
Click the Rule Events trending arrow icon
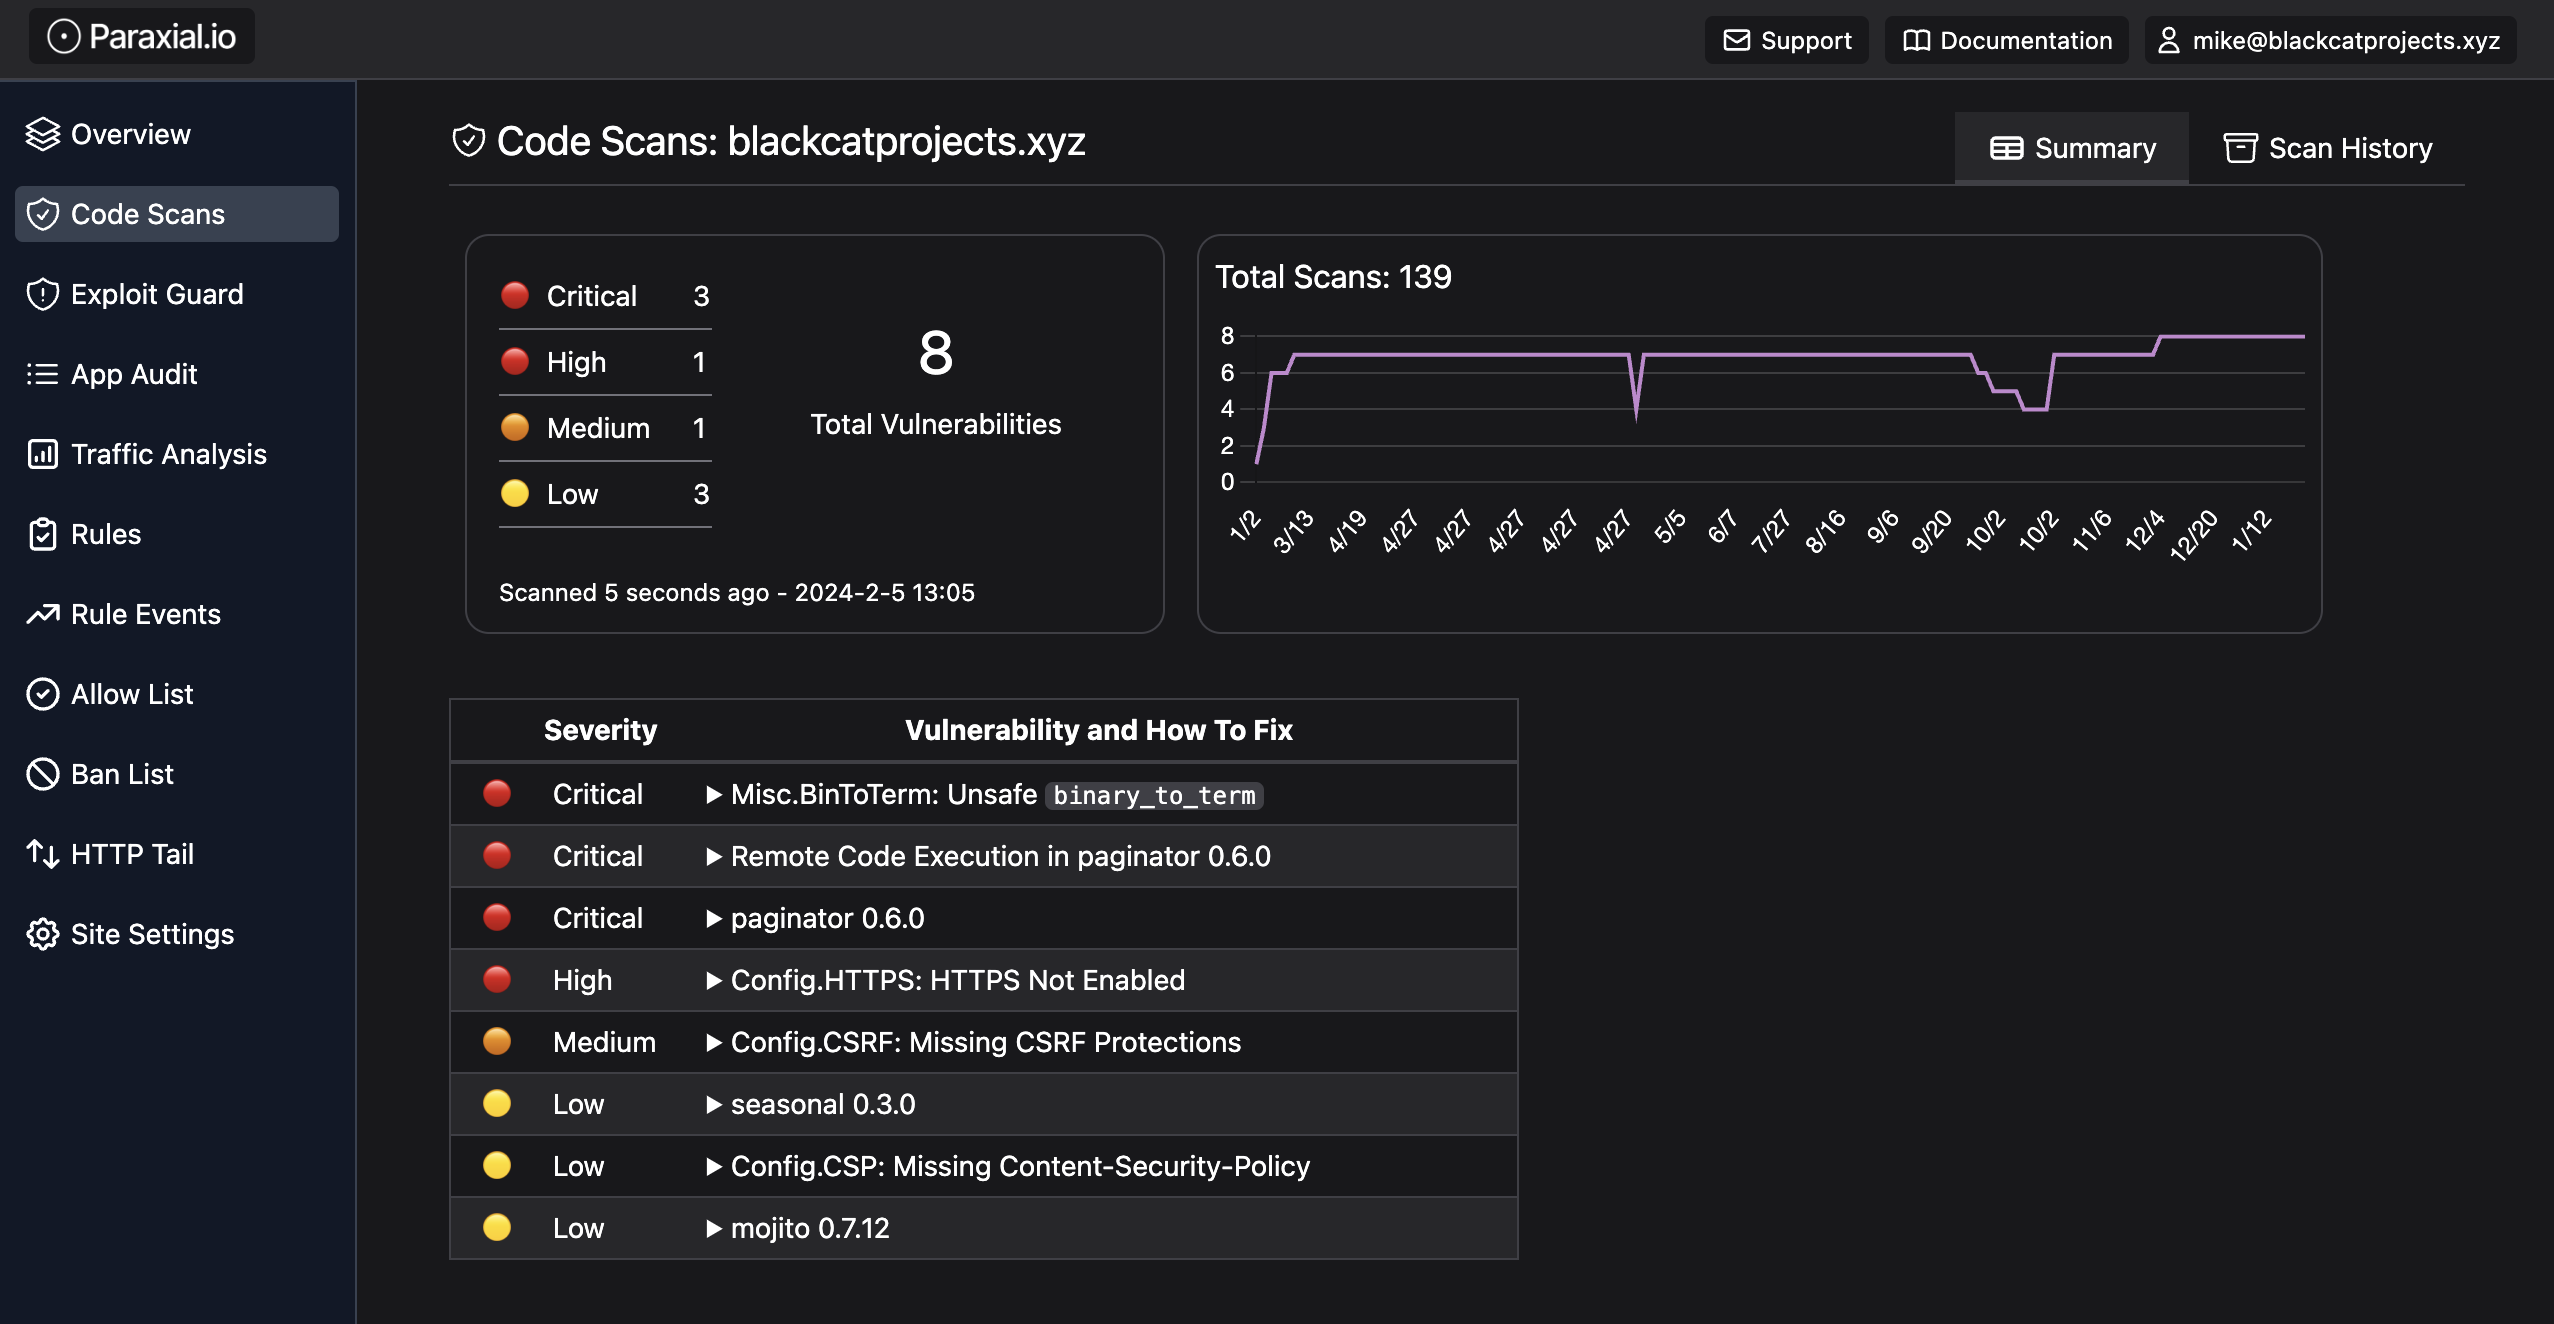click(43, 614)
